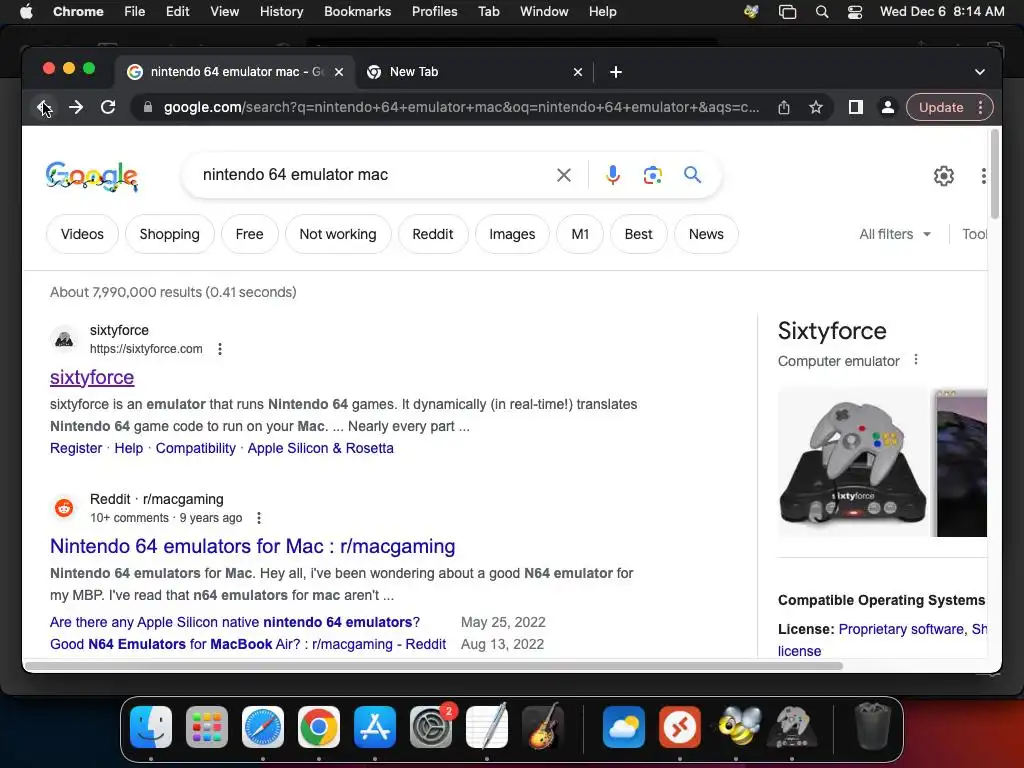Open the View menu in the menu bar
This screenshot has height=768, width=1024.
coord(225,12)
